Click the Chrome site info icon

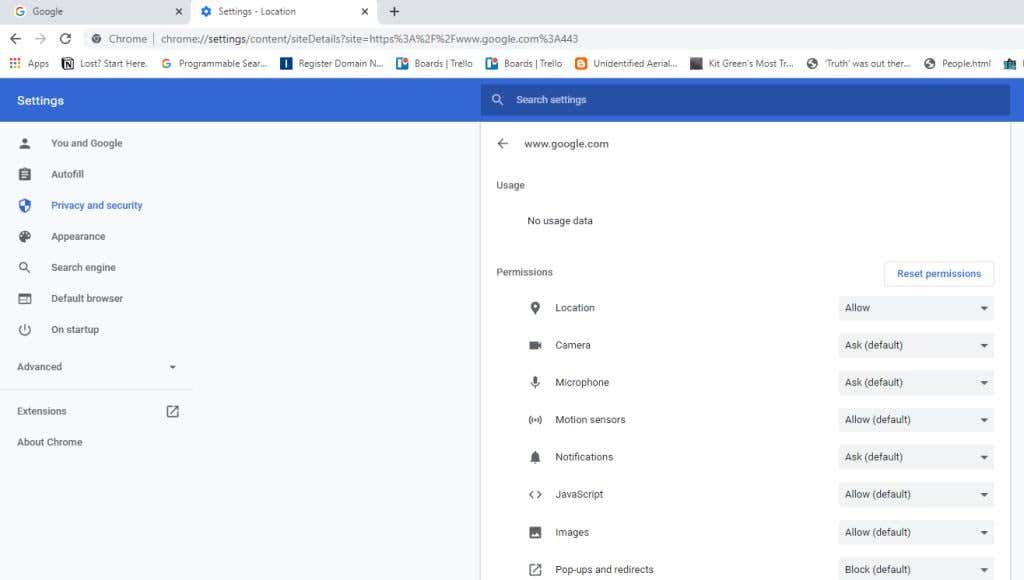(97, 39)
